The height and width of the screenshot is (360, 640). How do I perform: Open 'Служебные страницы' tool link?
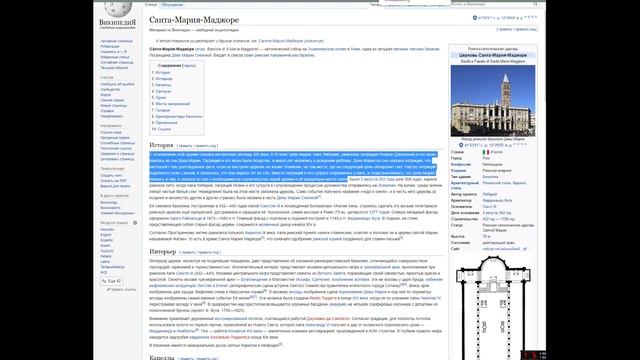pos(118,143)
